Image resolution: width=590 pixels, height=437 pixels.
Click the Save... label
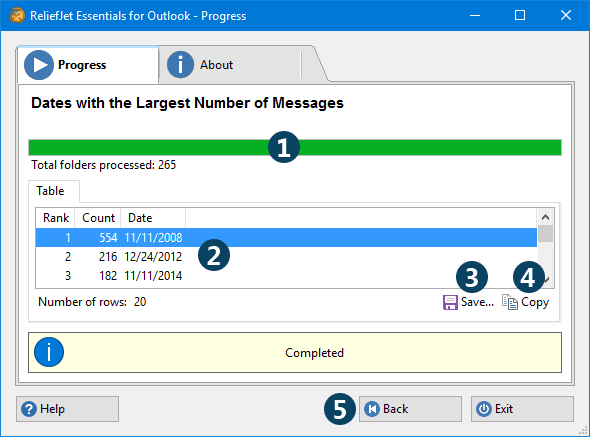click(x=477, y=302)
